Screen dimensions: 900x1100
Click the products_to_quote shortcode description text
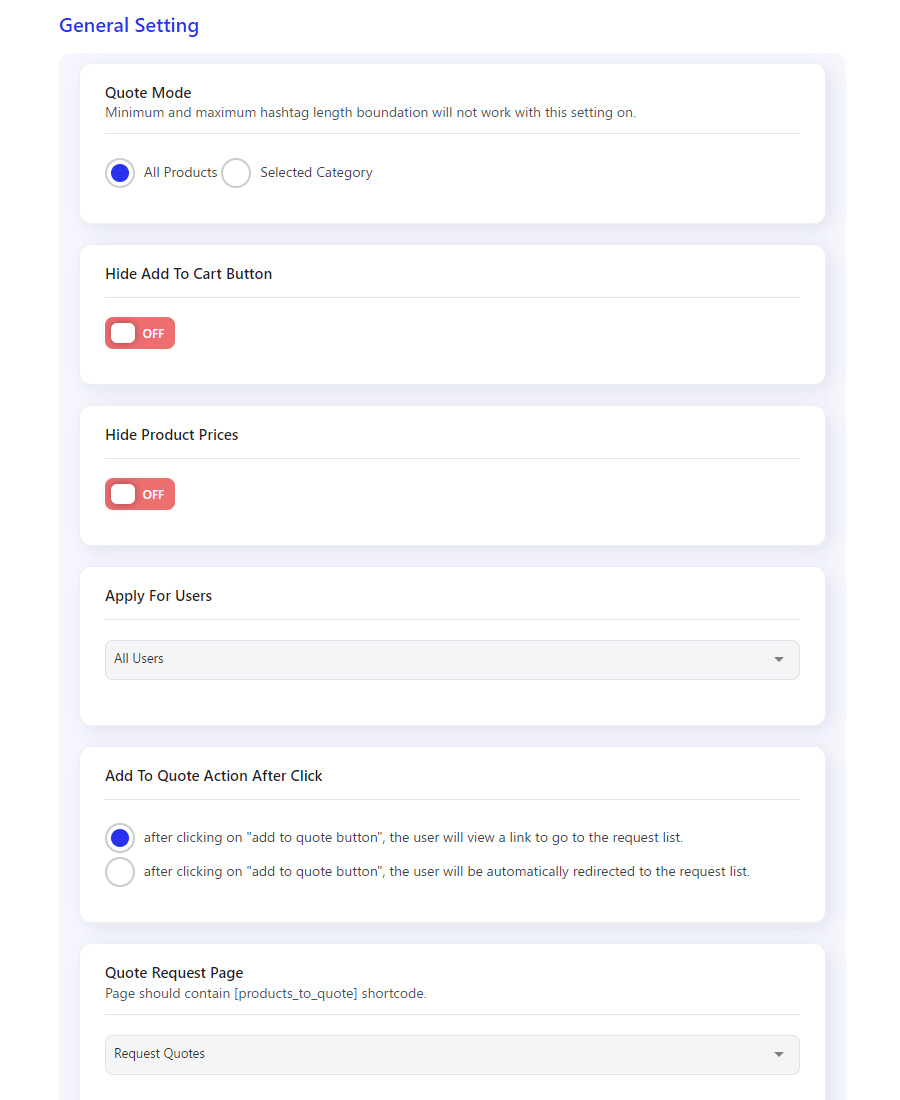(266, 993)
